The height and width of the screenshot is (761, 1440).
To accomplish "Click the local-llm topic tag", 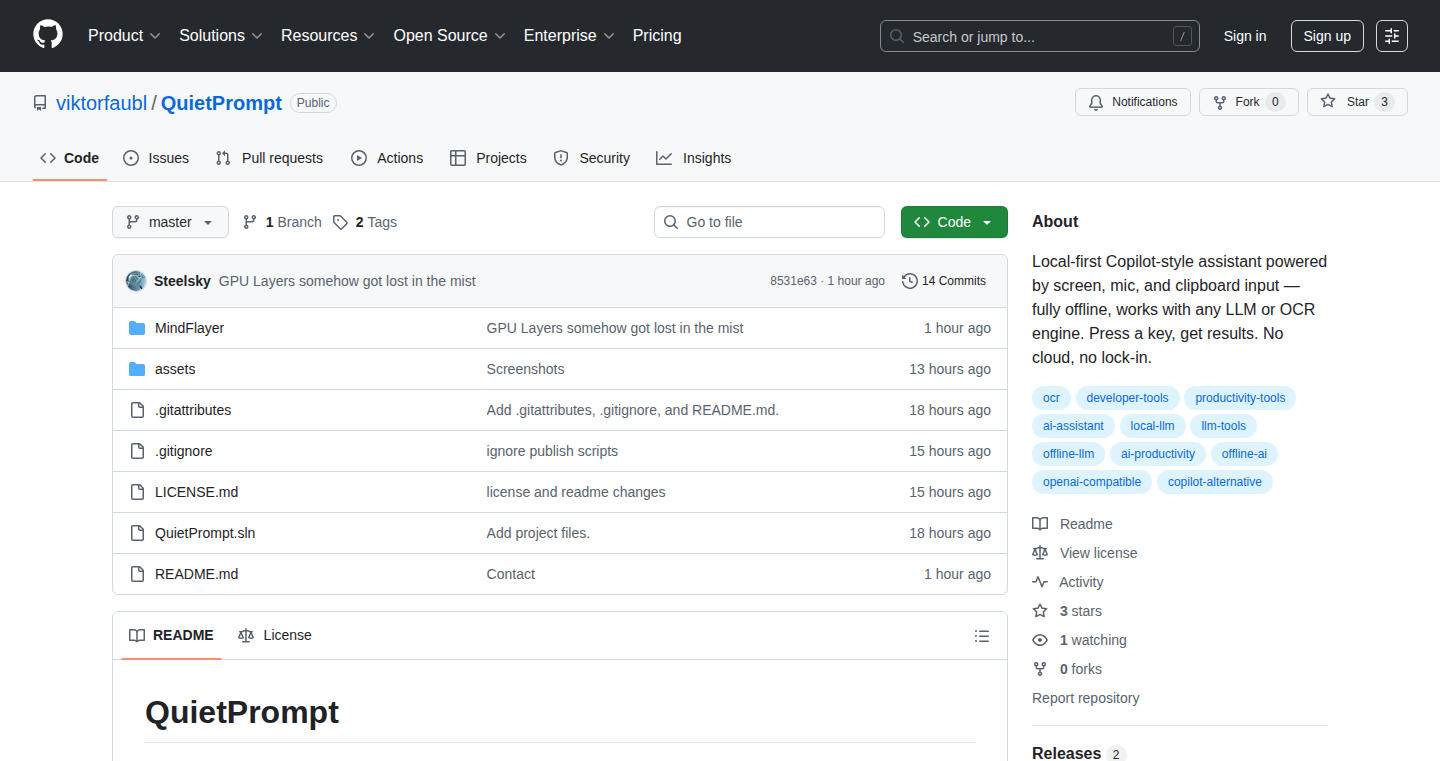I will click(1152, 426).
